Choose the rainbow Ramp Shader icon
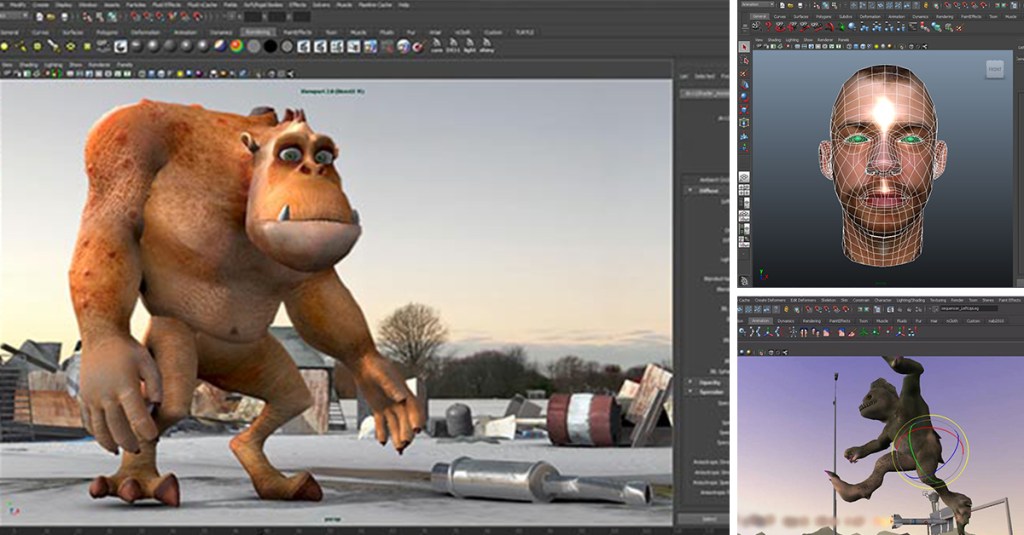This screenshot has width=1024, height=535. tap(236, 46)
